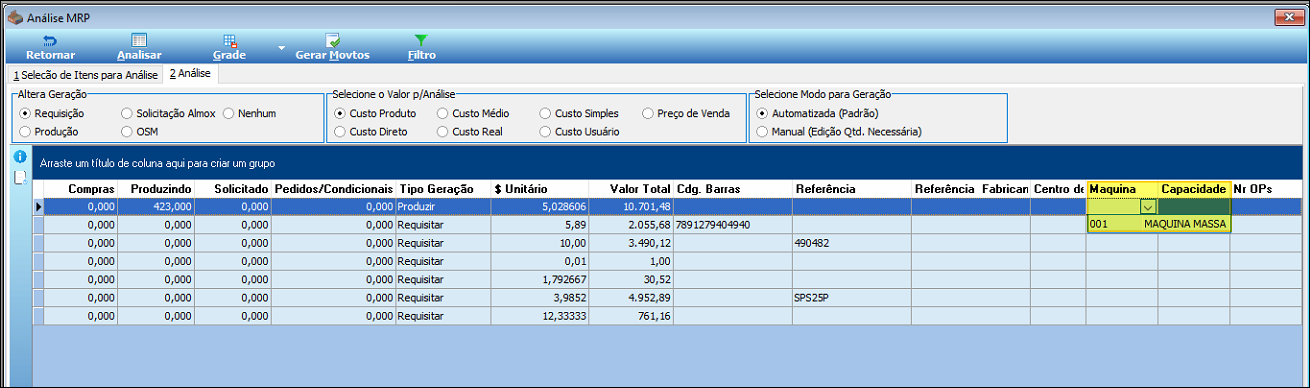Sort by Pedidos/Condicionais column header
The height and width of the screenshot is (388, 1310).
[334, 189]
